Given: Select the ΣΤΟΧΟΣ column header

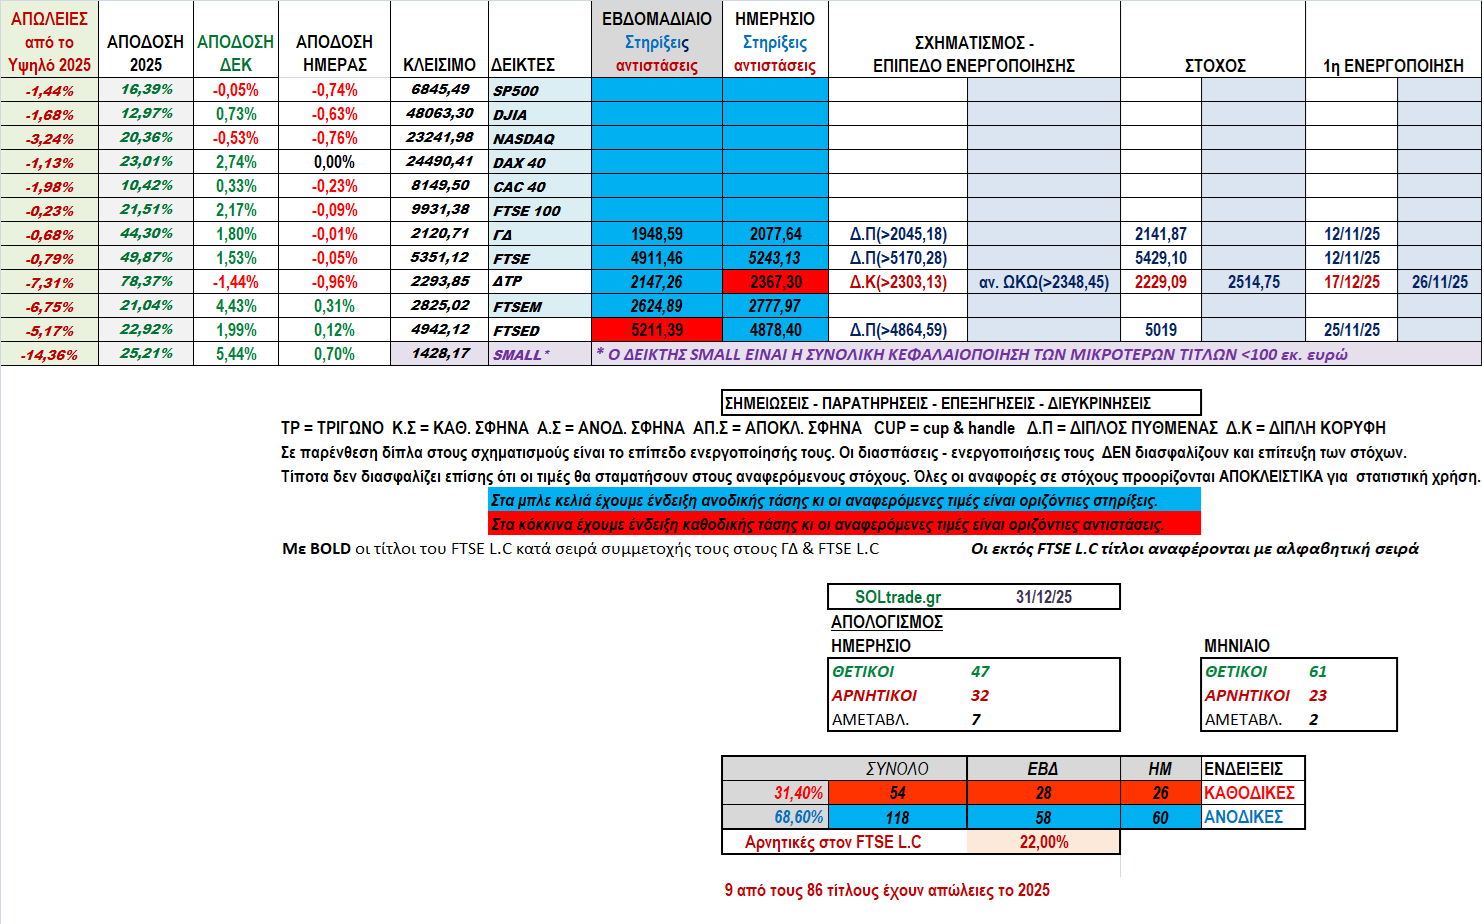Looking at the screenshot, I should [x=1214, y=65].
